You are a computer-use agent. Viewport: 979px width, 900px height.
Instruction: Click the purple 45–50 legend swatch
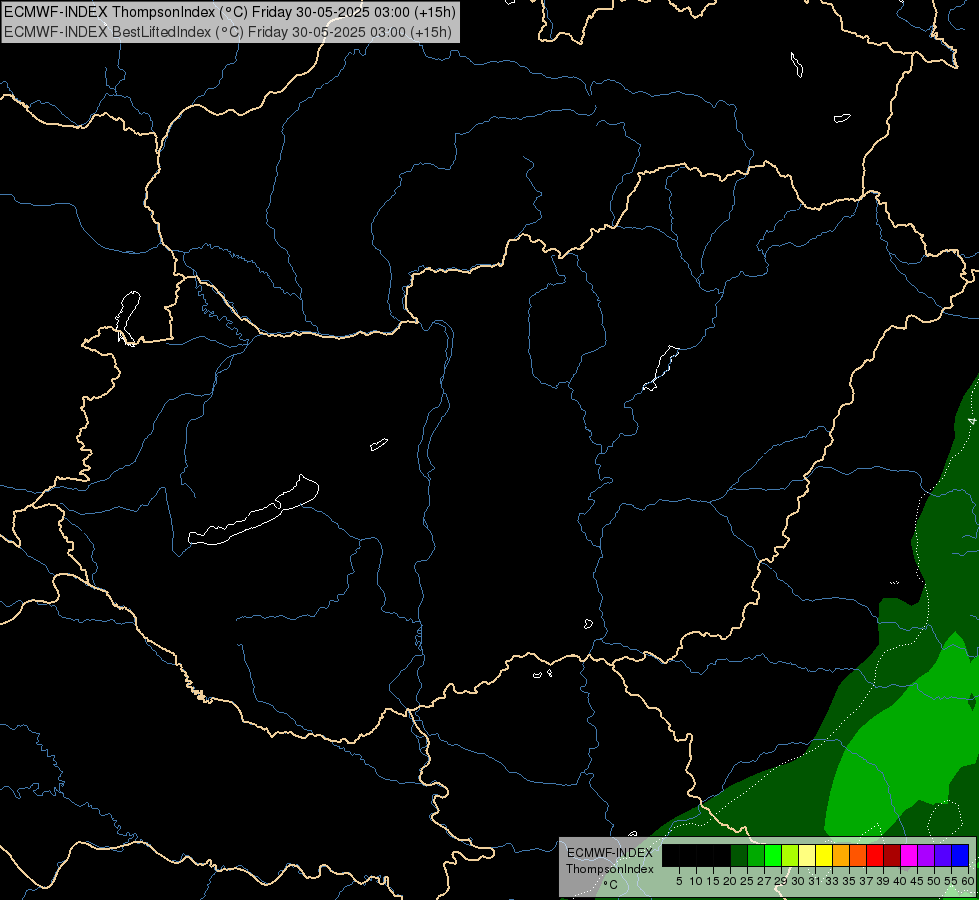[926, 855]
